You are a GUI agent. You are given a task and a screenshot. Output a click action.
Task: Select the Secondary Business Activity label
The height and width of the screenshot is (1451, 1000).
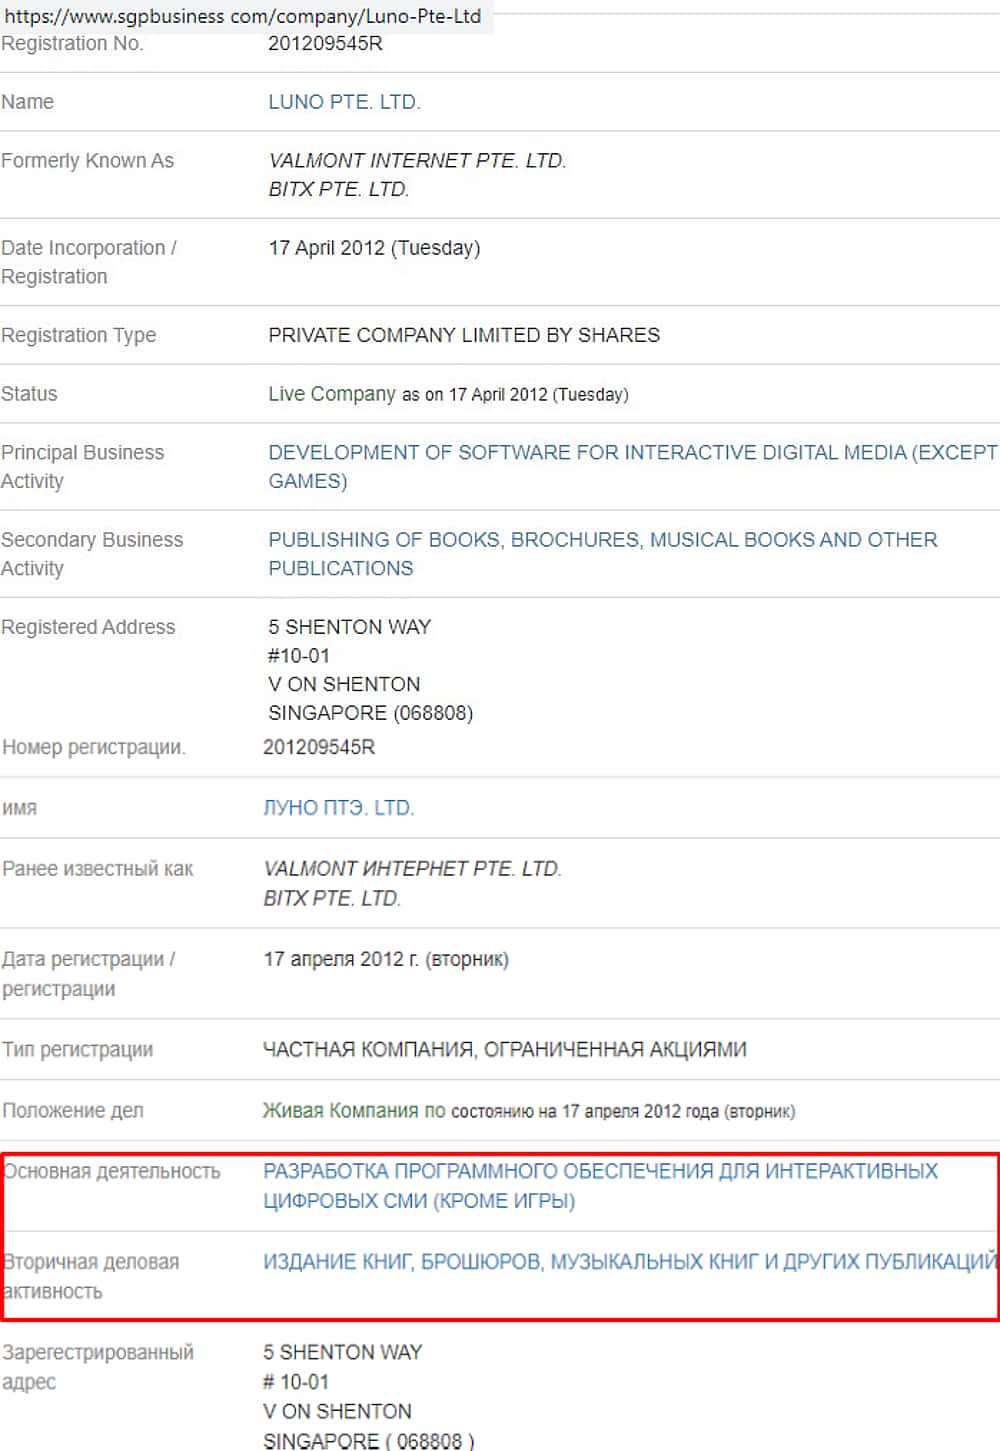[92, 554]
